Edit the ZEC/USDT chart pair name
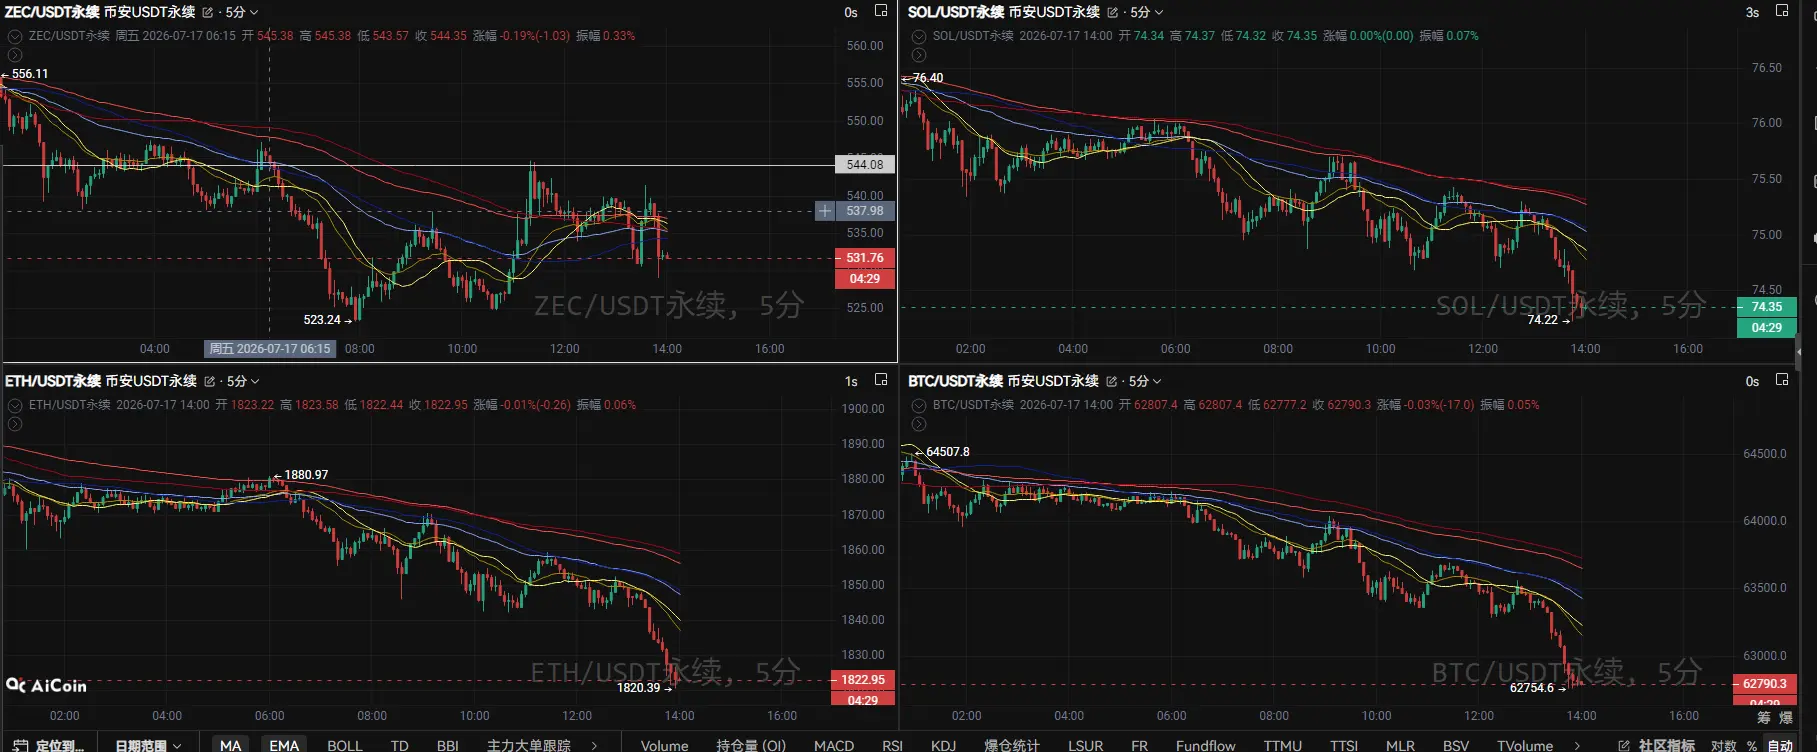The height and width of the screenshot is (752, 1817). click(208, 13)
